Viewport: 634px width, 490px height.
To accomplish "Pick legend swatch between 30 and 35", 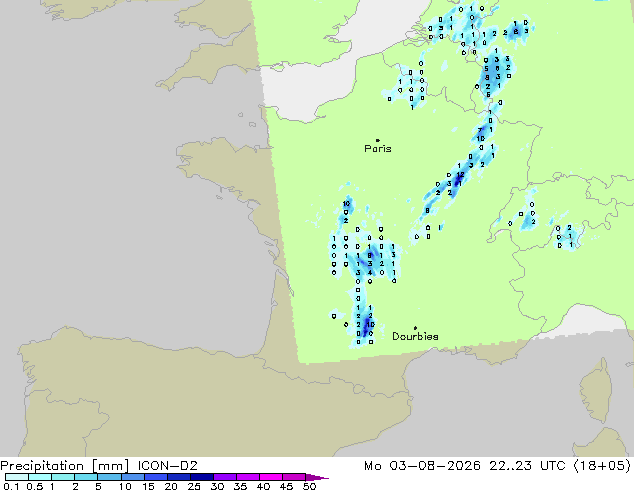I will point(224,477).
